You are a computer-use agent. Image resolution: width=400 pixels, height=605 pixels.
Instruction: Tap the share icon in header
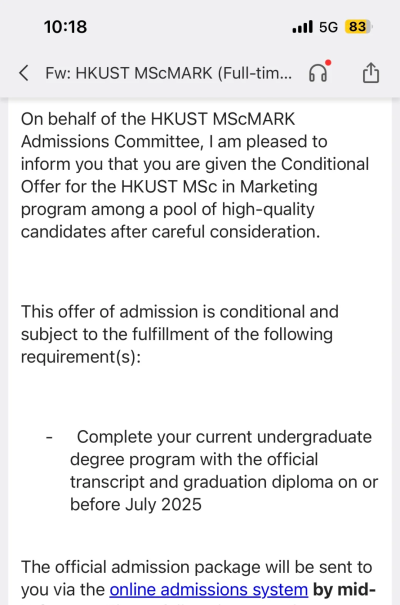(371, 73)
